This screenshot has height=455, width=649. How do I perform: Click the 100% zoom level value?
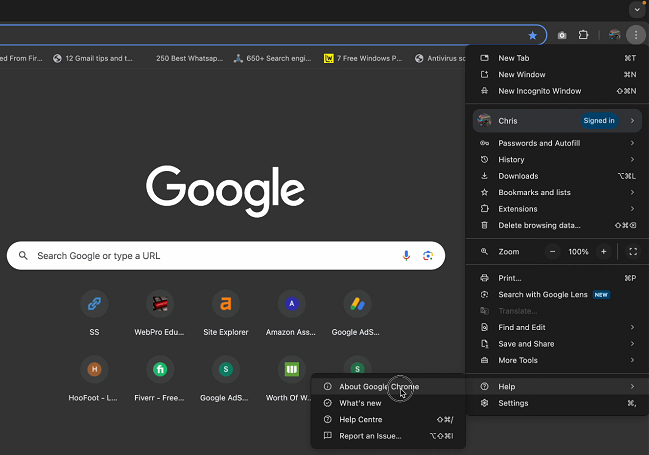point(578,251)
